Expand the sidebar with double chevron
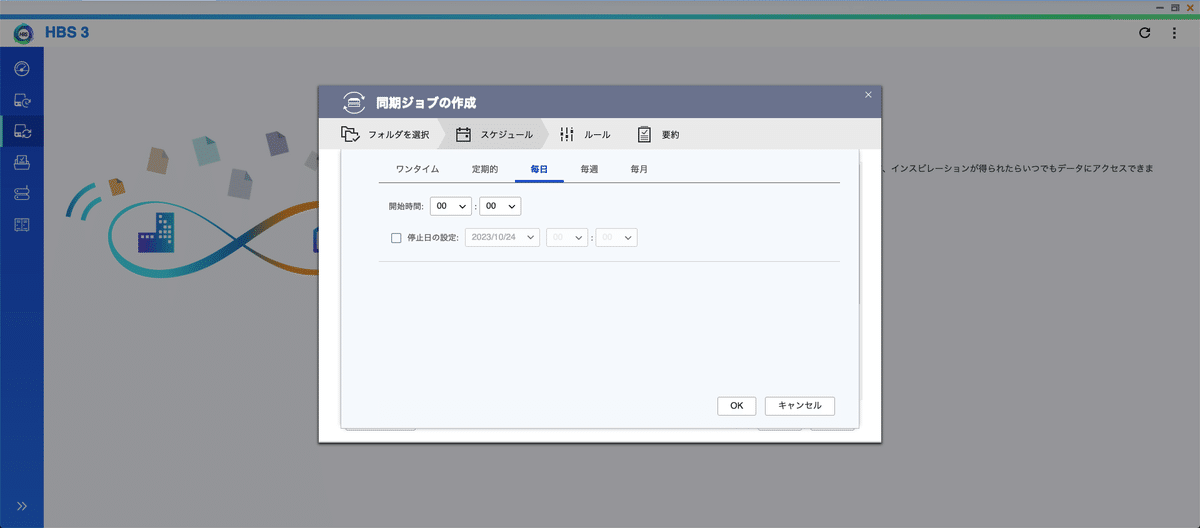This screenshot has width=1200, height=528. [x=22, y=506]
